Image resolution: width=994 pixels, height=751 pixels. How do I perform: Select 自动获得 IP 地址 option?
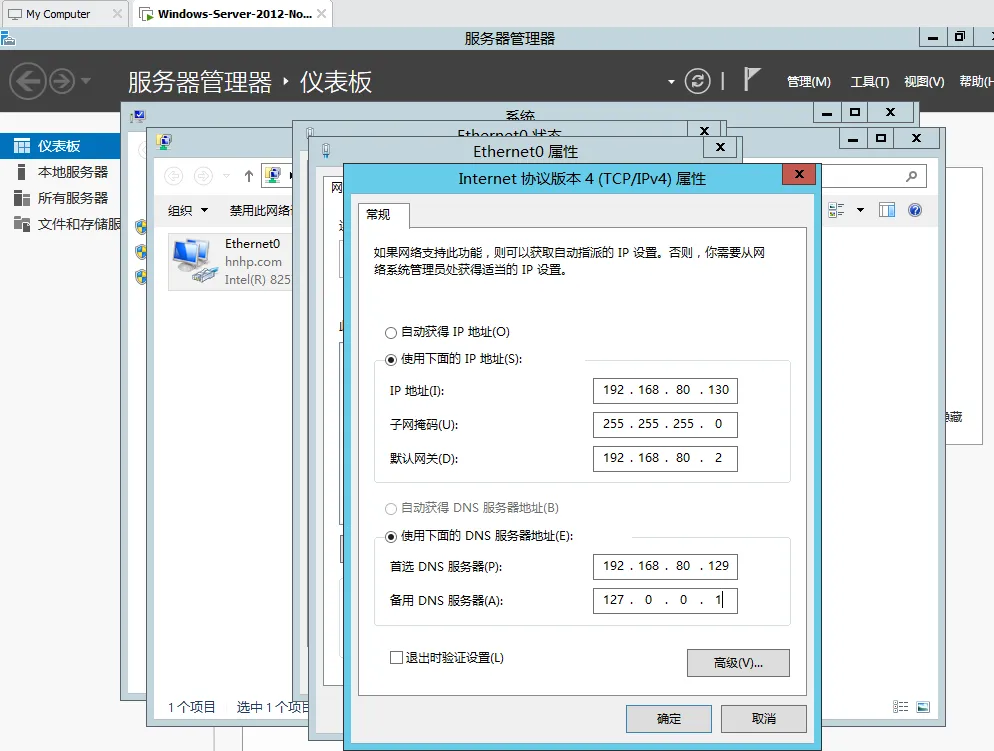392,334
